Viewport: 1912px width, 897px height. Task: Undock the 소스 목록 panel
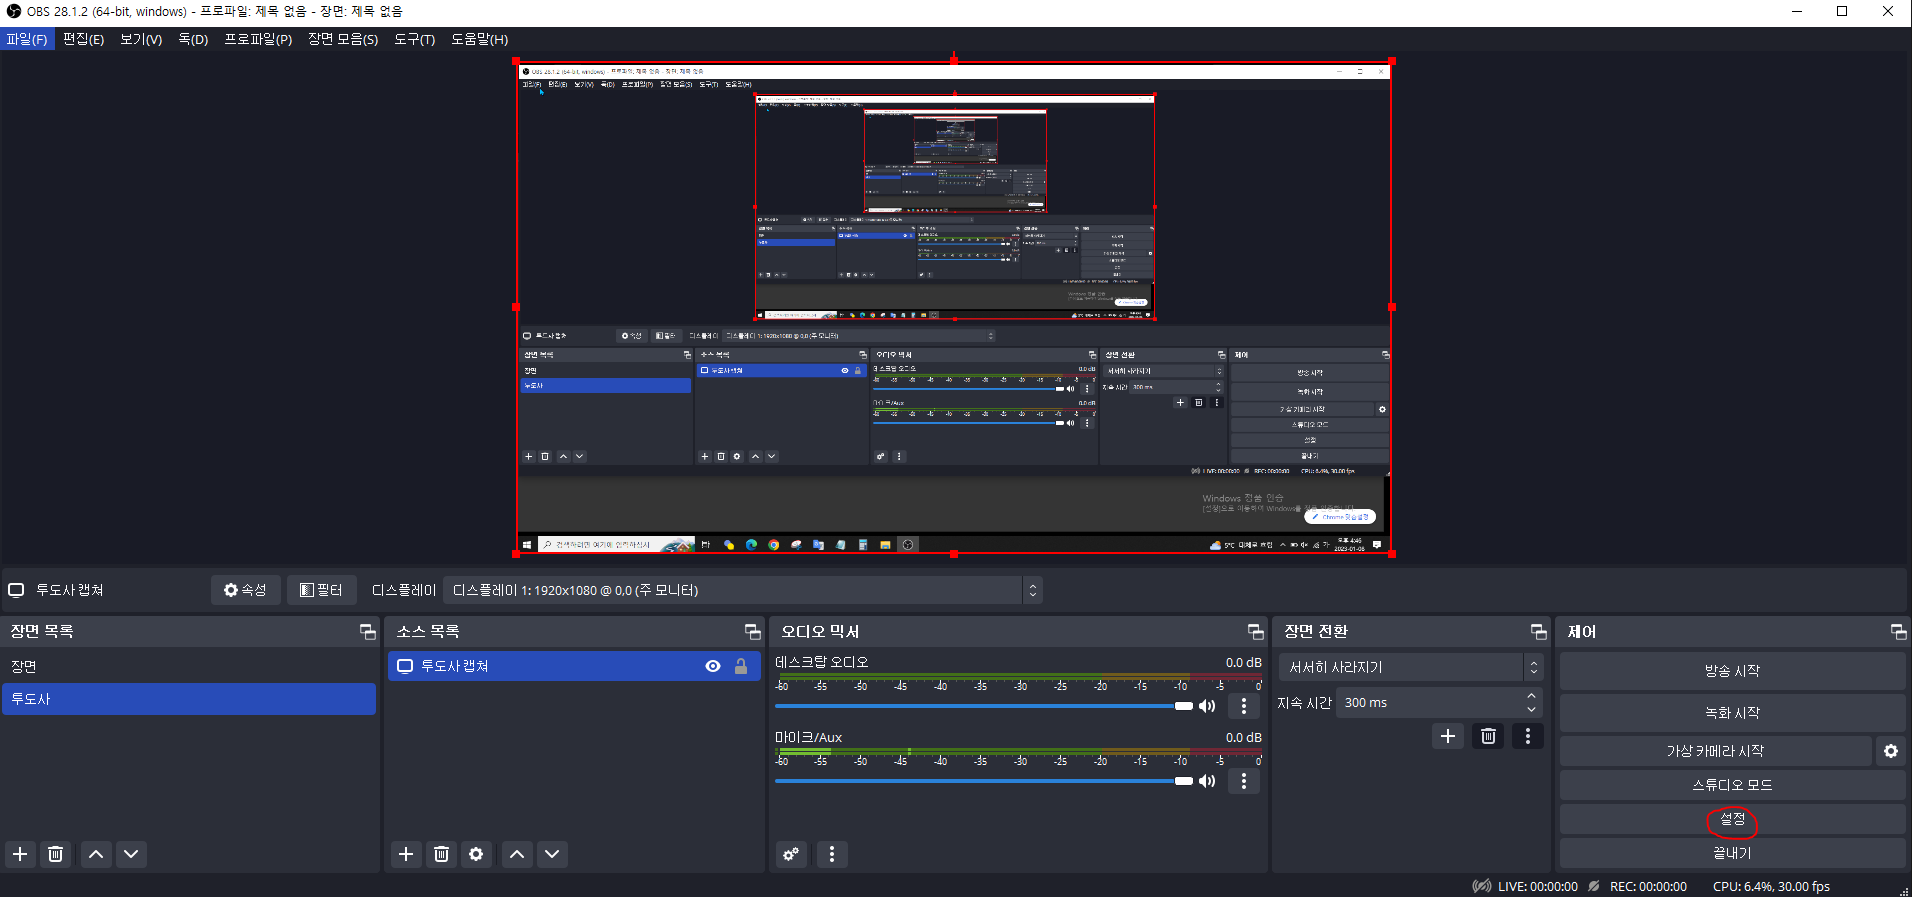click(753, 632)
